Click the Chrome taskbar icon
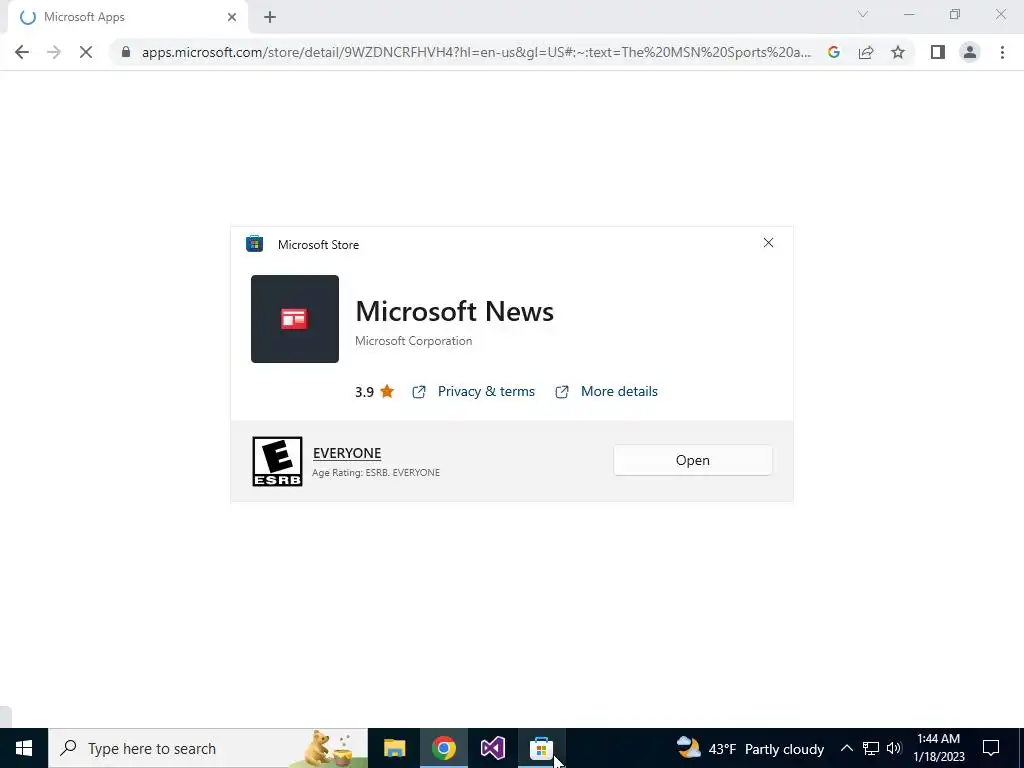The height and width of the screenshot is (768, 1024). click(443, 748)
